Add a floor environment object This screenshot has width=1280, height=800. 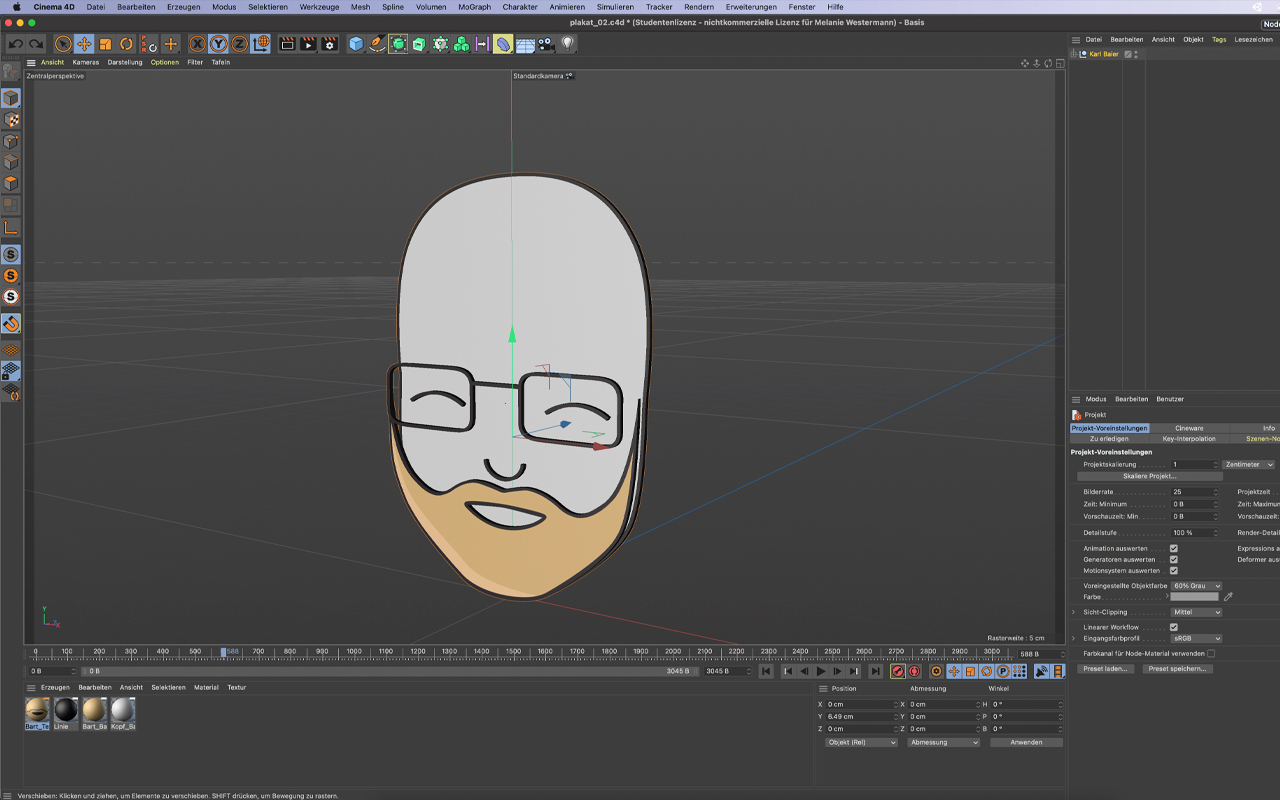tap(525, 44)
